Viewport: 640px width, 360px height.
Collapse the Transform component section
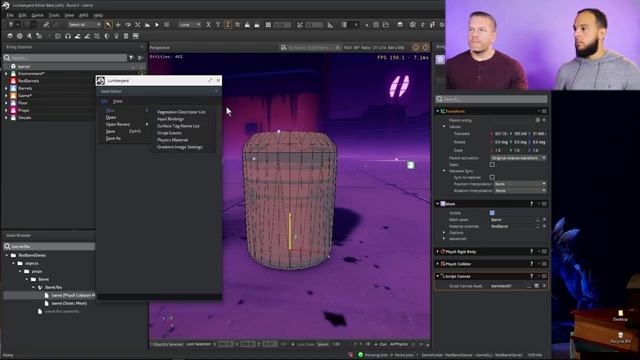click(438, 111)
